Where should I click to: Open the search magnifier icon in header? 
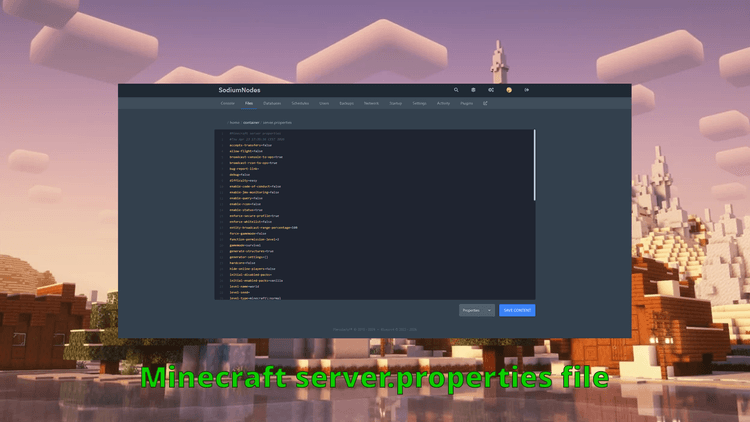(x=456, y=90)
